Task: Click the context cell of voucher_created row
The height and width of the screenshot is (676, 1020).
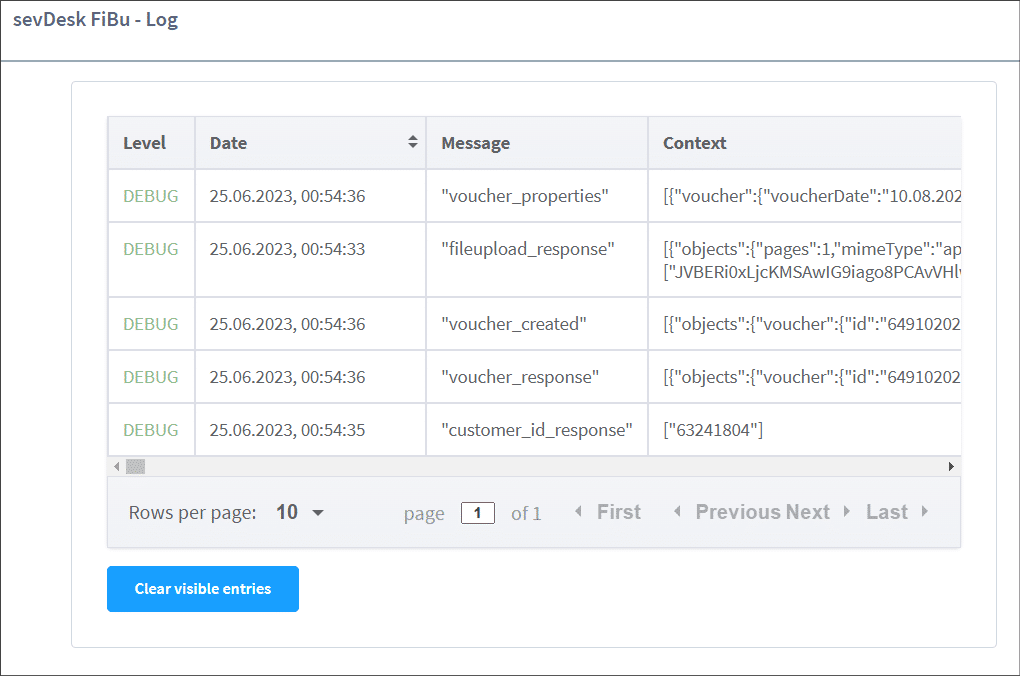Action: pyautogui.click(x=805, y=324)
